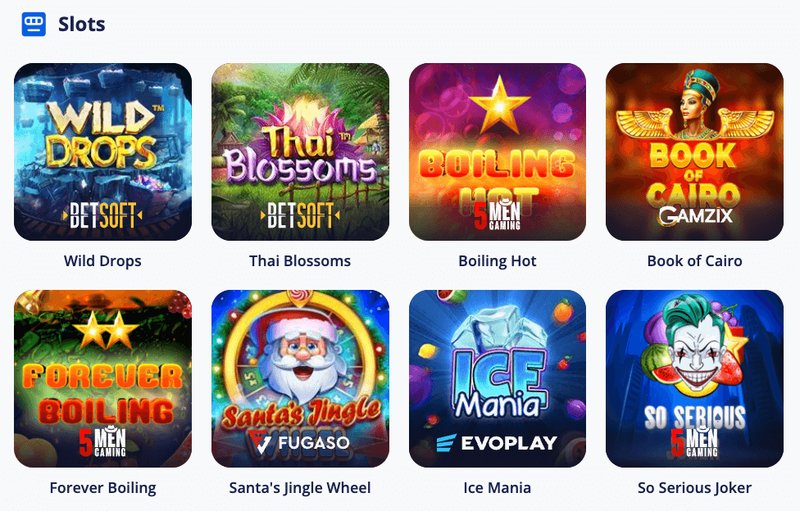800x511 pixels.
Task: Click the Forever Boiling title text
Action: 103,488
